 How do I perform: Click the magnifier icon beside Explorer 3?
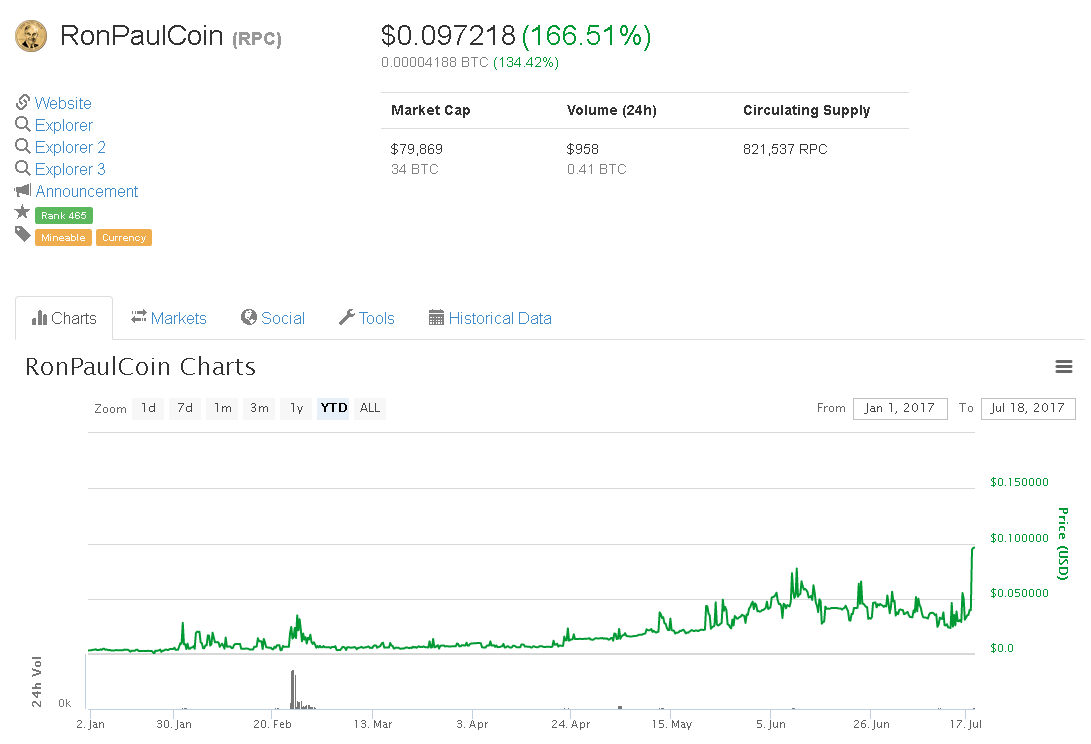(22, 169)
